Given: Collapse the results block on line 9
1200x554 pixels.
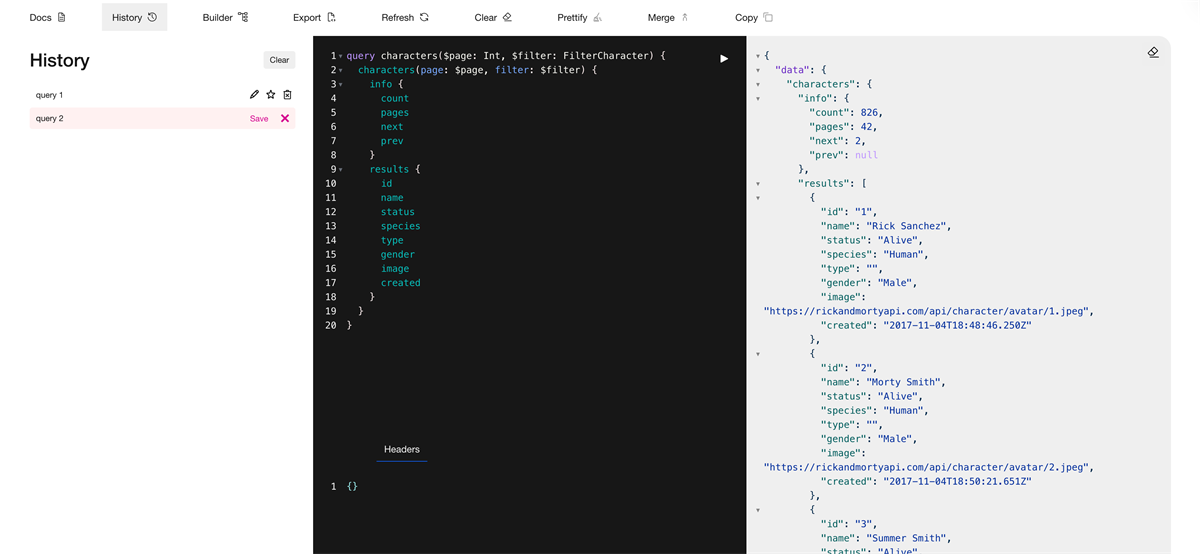Looking at the screenshot, I should click(340, 170).
